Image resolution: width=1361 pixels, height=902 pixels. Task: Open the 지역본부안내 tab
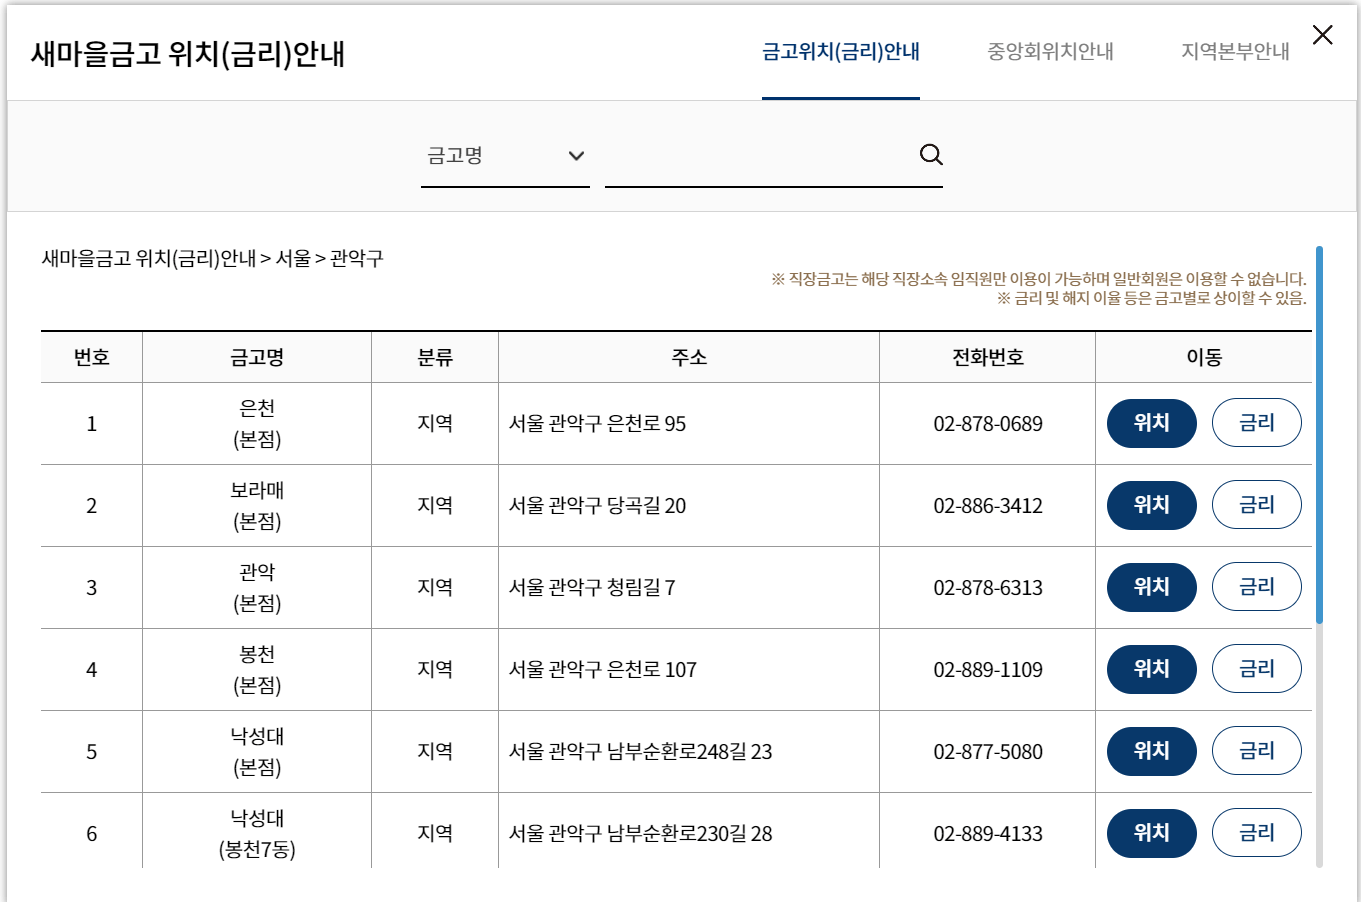(x=1235, y=52)
